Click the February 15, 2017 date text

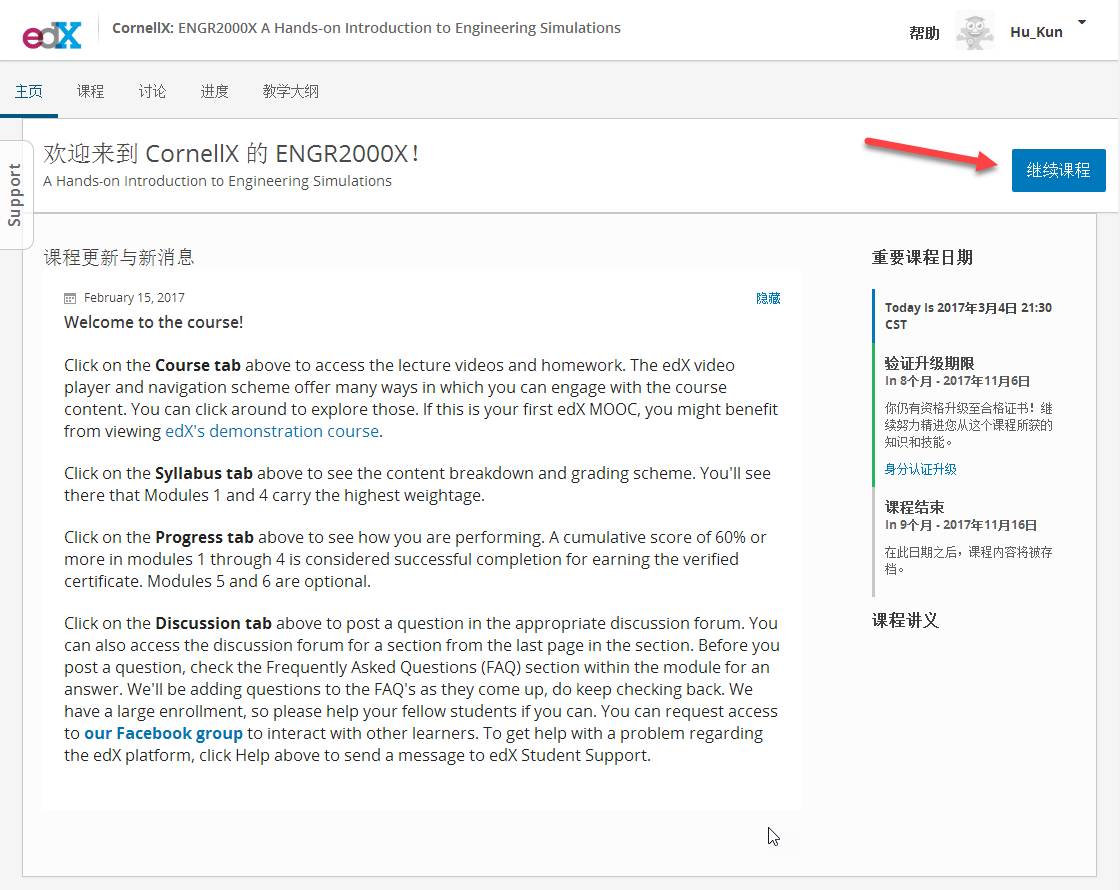tap(134, 298)
